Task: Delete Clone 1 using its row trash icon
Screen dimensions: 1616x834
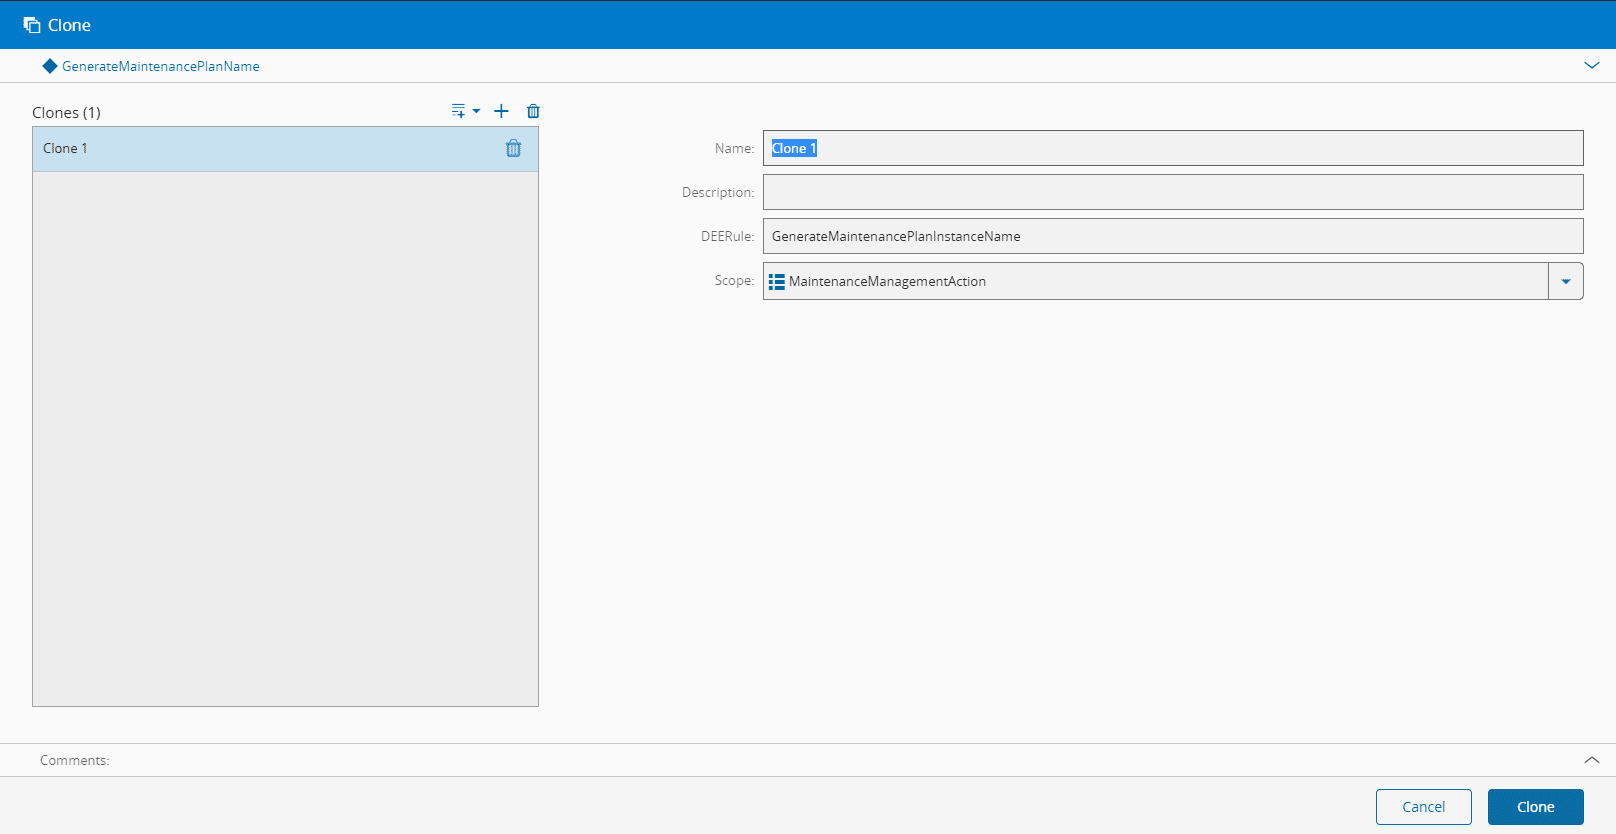Action: pos(513,149)
